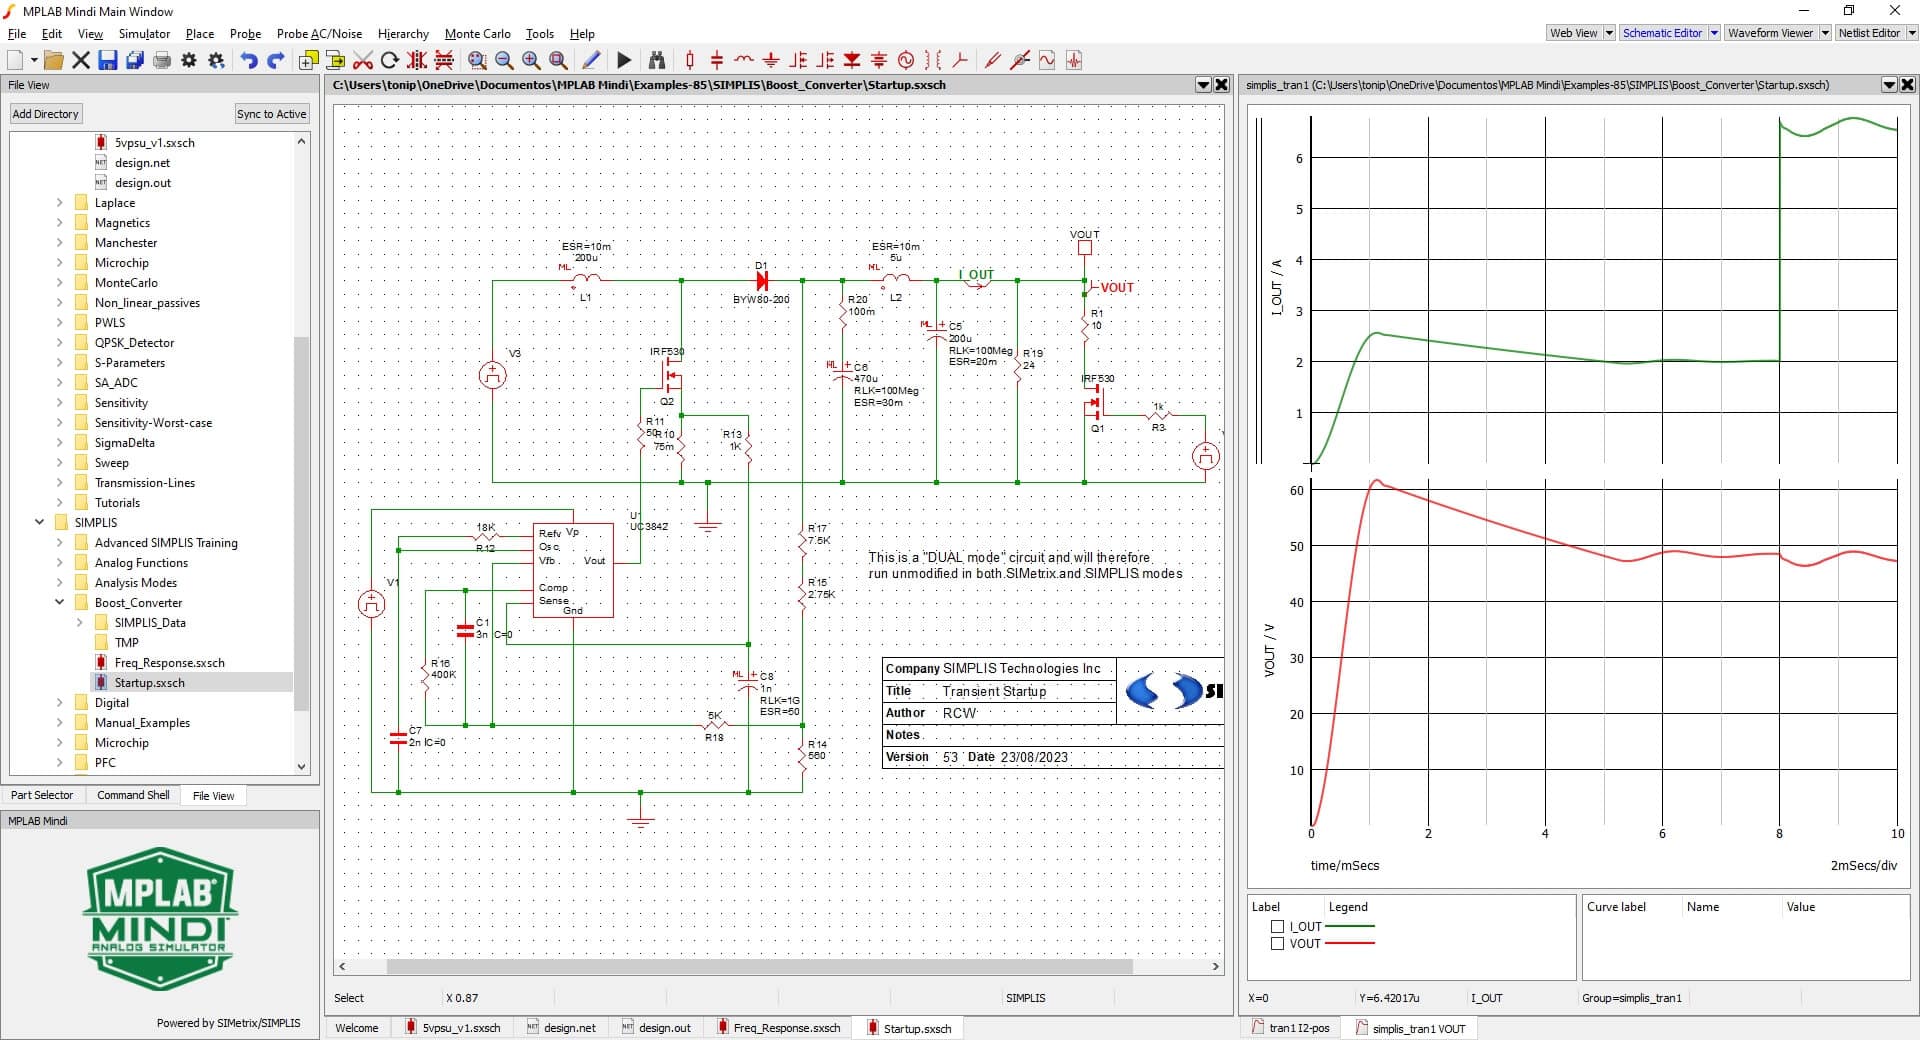Click the Add Directory button
This screenshot has height=1040, width=1920.
pos(45,114)
